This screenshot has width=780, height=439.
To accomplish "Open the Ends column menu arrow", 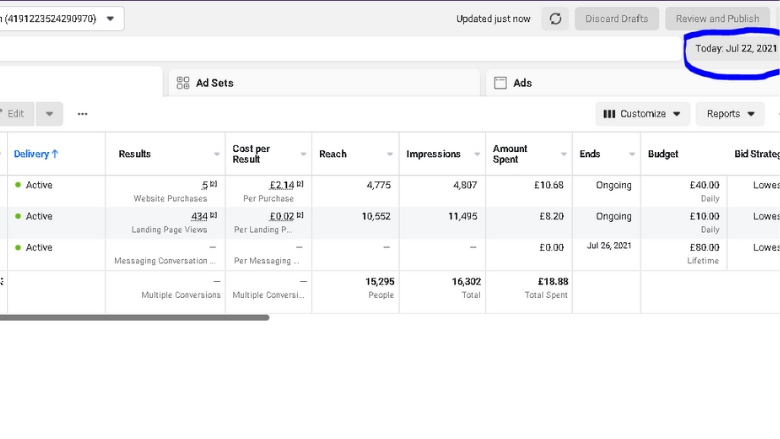I will pos(632,154).
